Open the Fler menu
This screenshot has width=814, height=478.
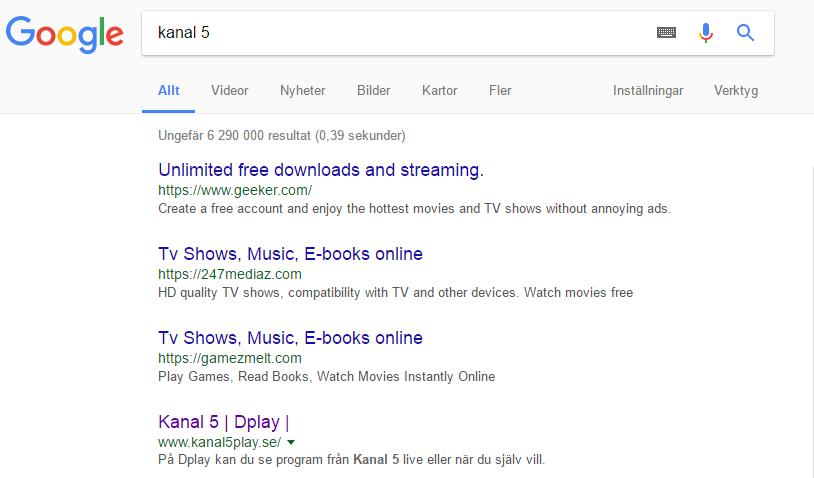pyautogui.click(x=500, y=90)
